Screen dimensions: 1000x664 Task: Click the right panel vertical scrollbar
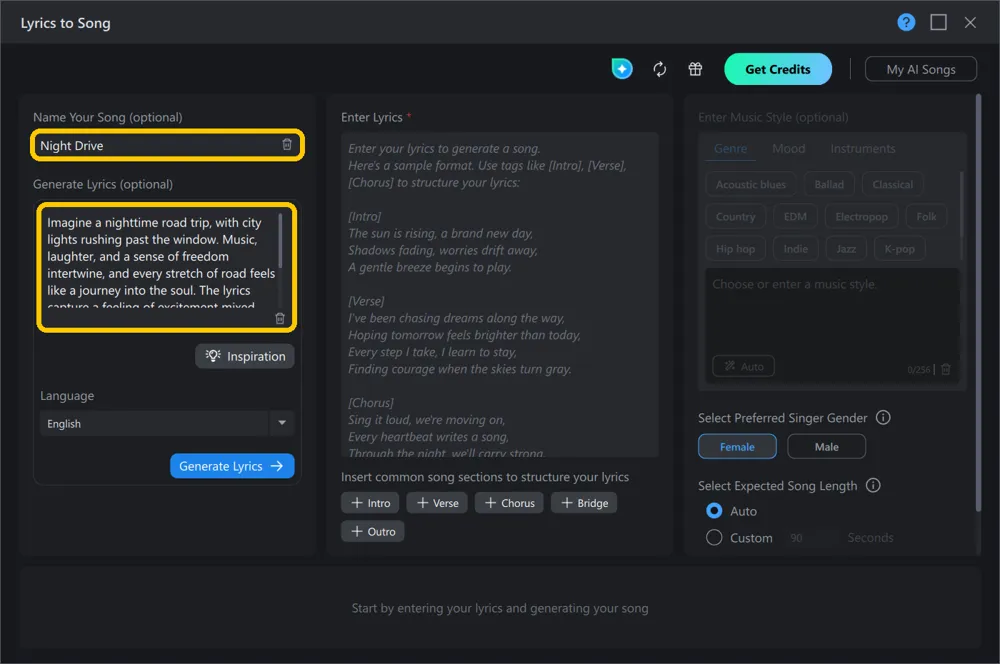tap(978, 302)
